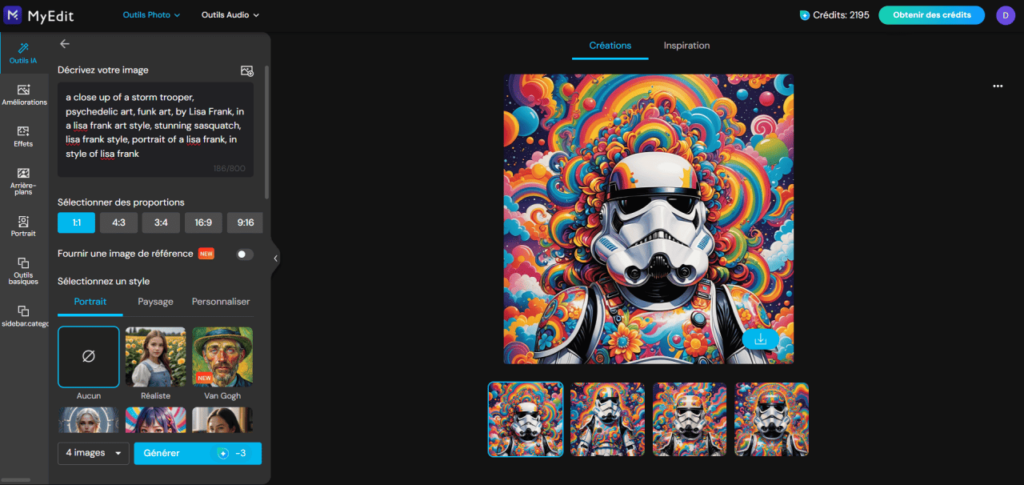Click the left panel vertical scrollbar
Screen dimensions: 1024x485
(x=267, y=131)
